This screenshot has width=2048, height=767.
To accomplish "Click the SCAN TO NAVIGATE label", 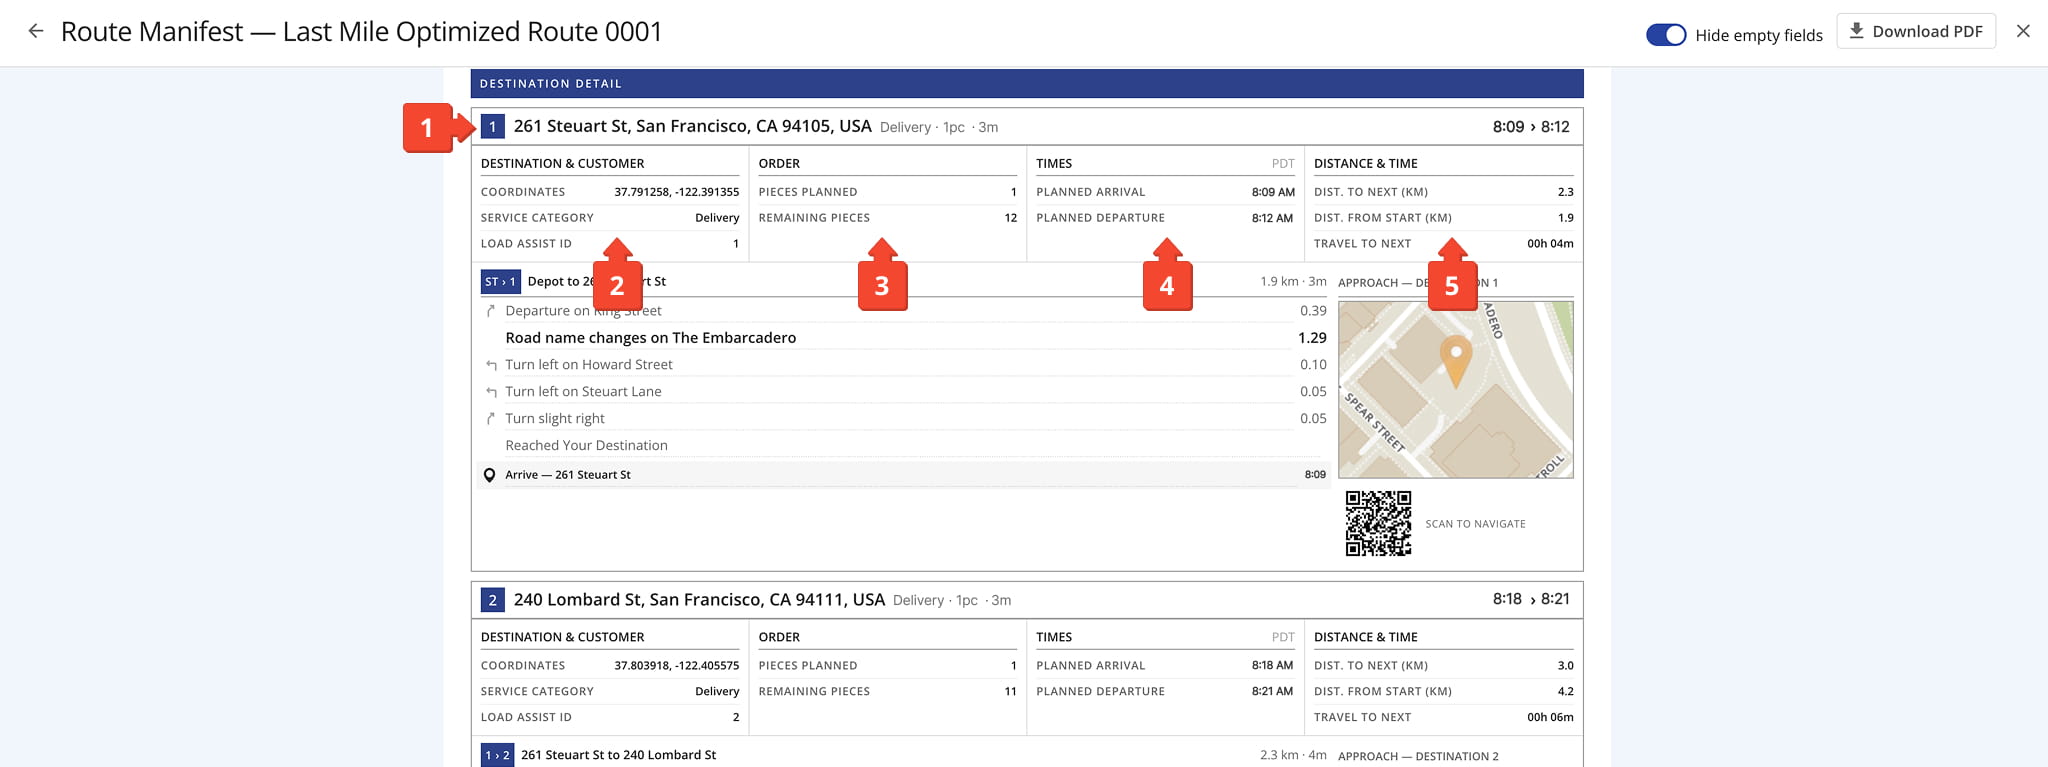I will [1475, 524].
